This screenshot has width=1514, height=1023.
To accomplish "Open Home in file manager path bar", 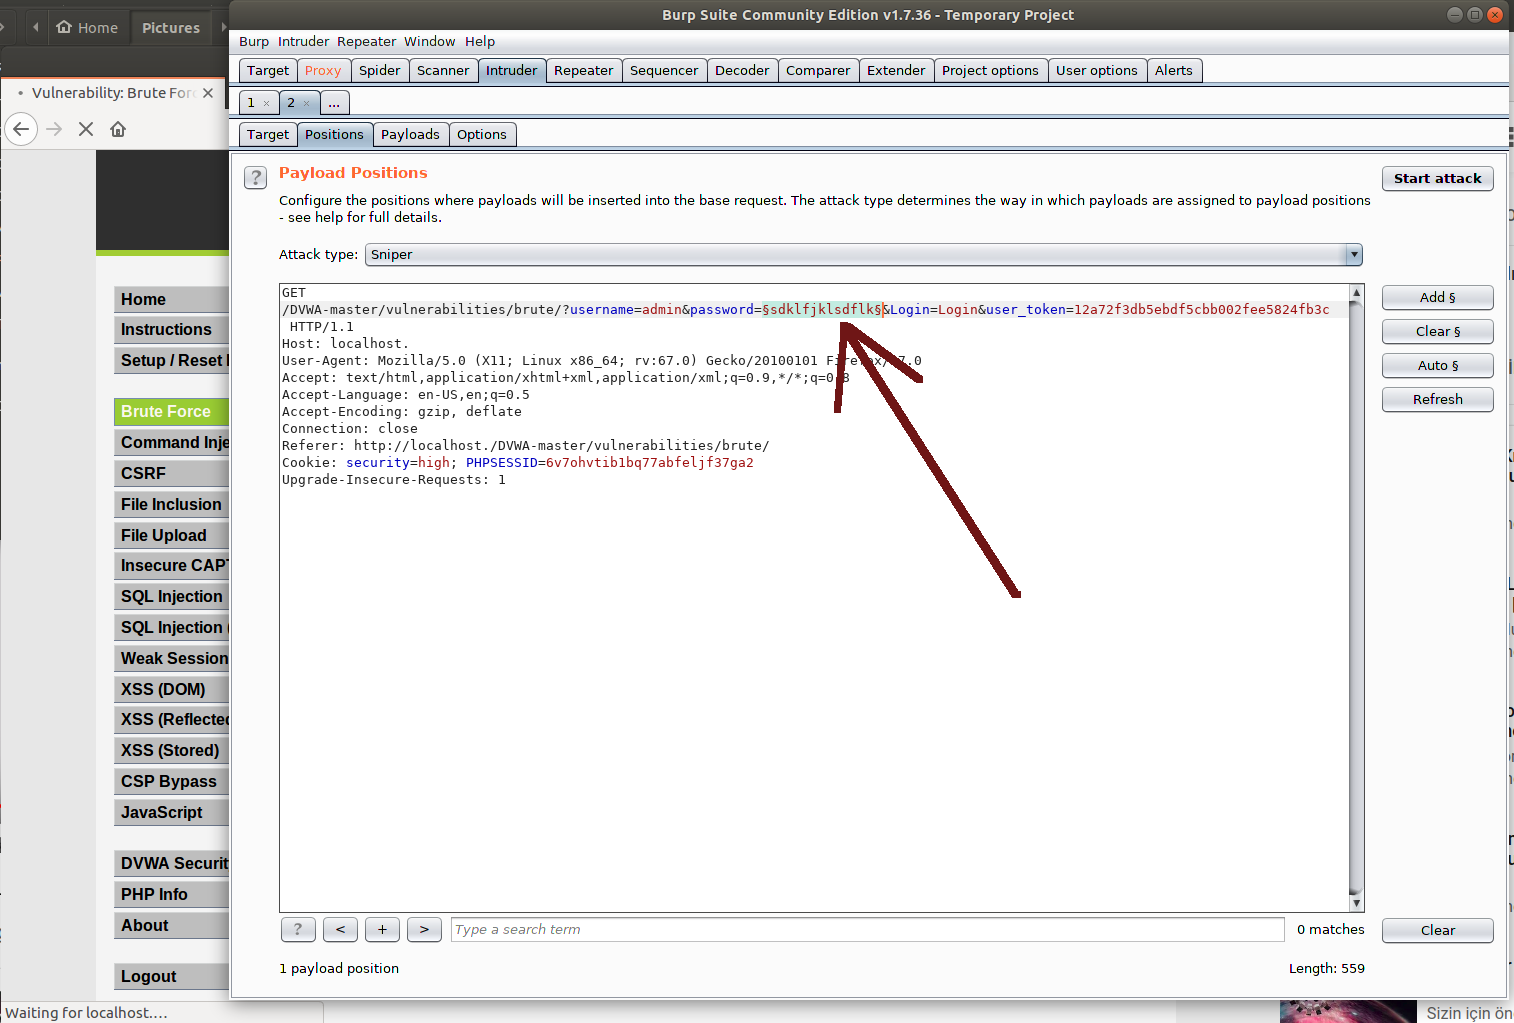I will (87, 28).
